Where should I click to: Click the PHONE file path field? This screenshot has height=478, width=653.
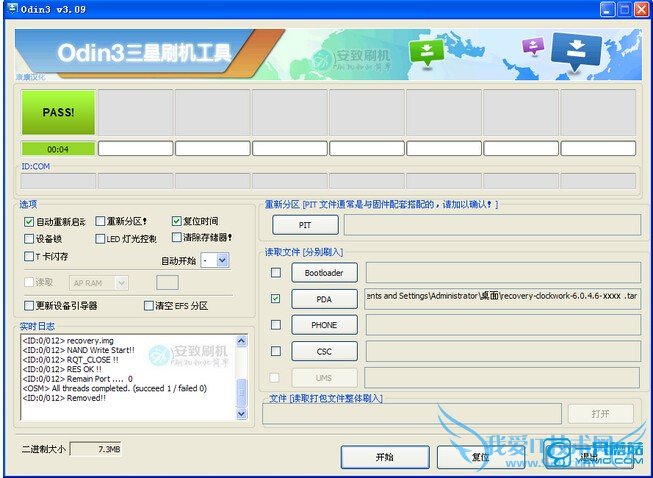click(x=503, y=325)
